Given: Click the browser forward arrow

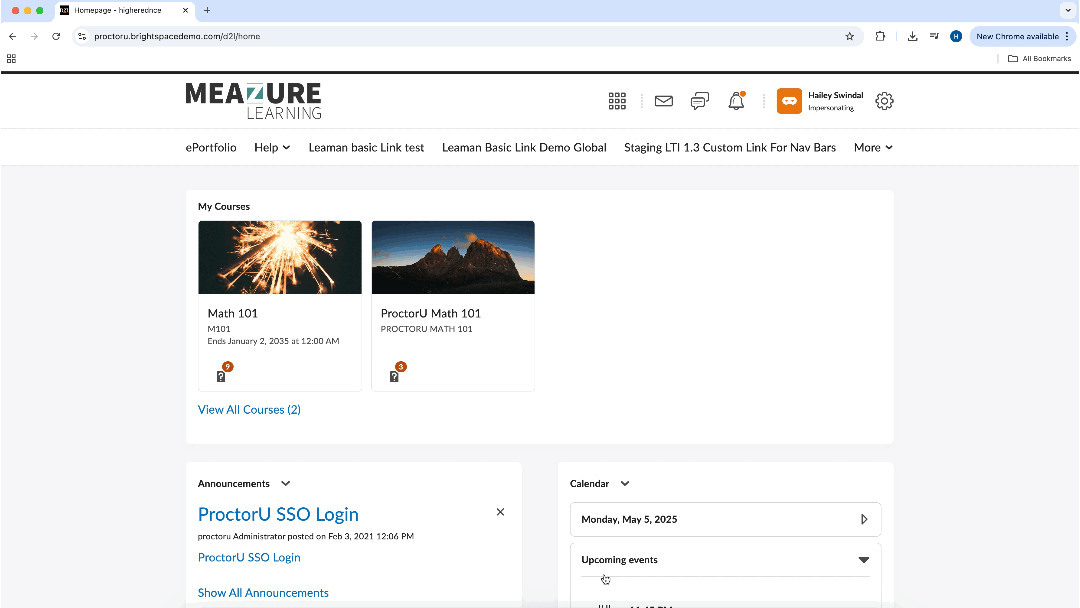Looking at the screenshot, I should click(34, 36).
